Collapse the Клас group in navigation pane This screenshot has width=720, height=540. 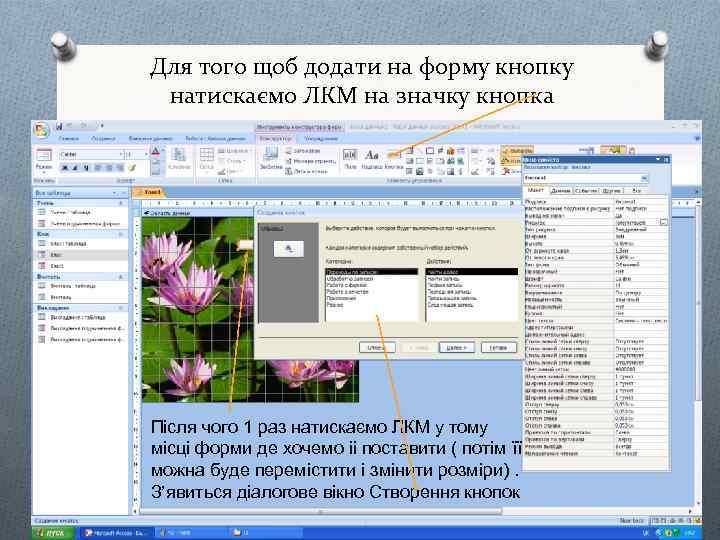121,234
